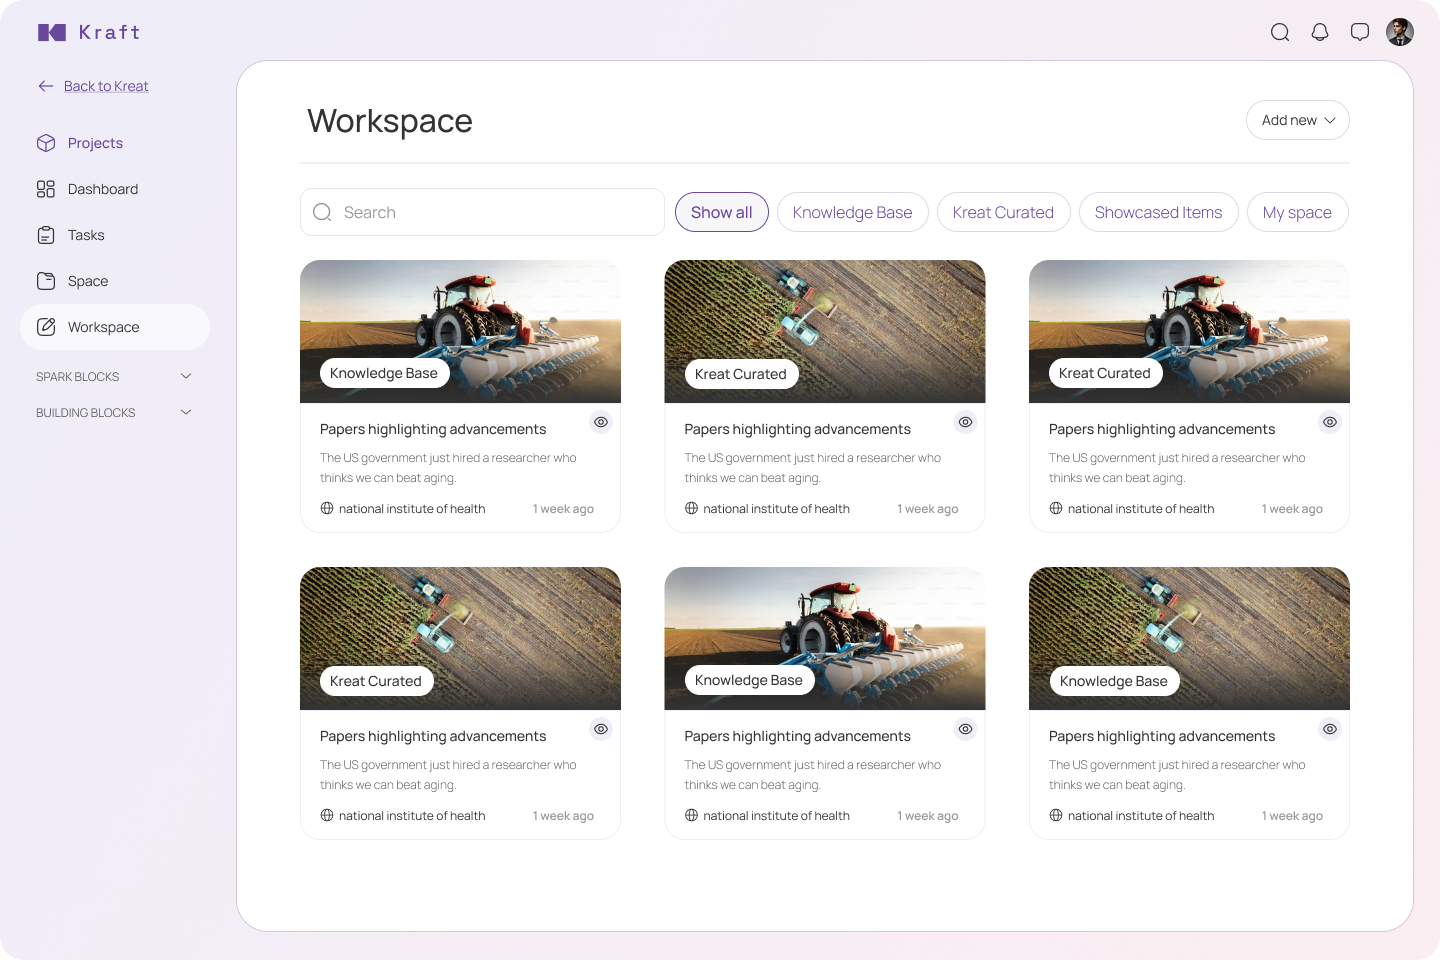This screenshot has width=1440, height=960.
Task: Click the user profile avatar
Action: (1400, 32)
